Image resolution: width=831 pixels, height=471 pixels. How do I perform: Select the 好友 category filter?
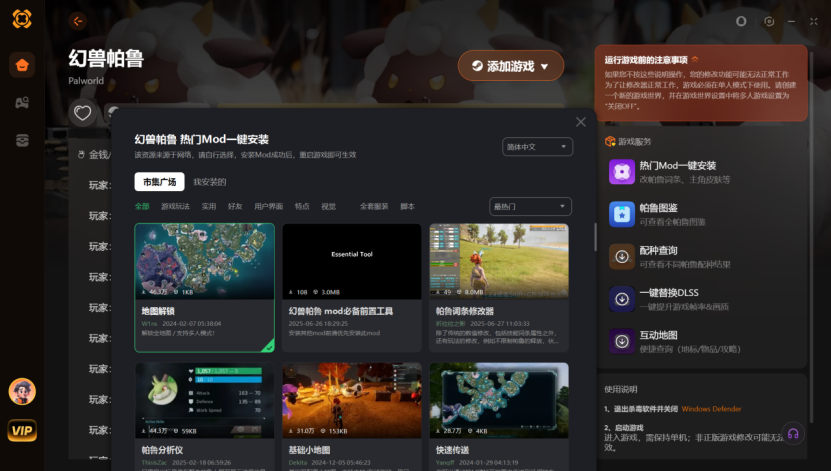pyautogui.click(x=235, y=206)
